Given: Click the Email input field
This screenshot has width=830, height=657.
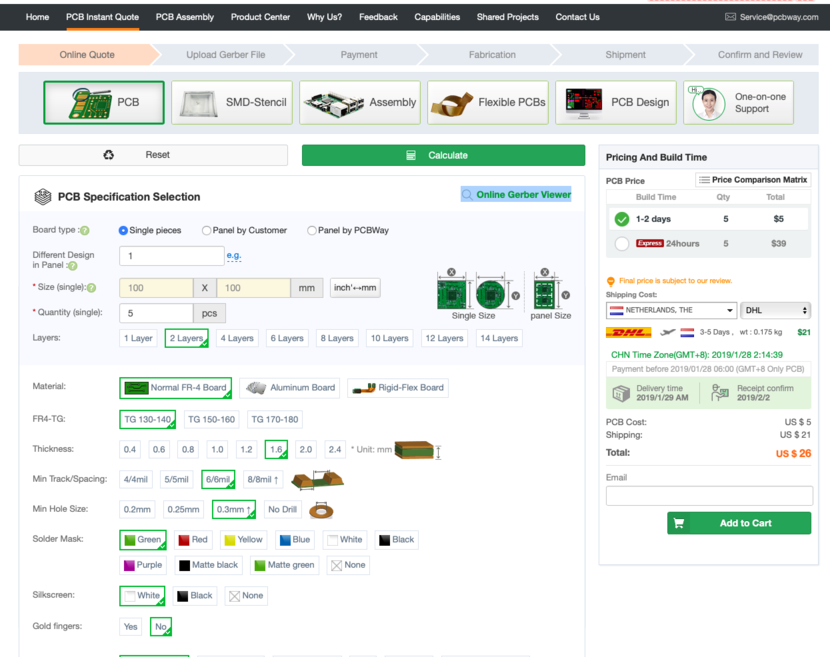Looking at the screenshot, I should click(709, 495).
